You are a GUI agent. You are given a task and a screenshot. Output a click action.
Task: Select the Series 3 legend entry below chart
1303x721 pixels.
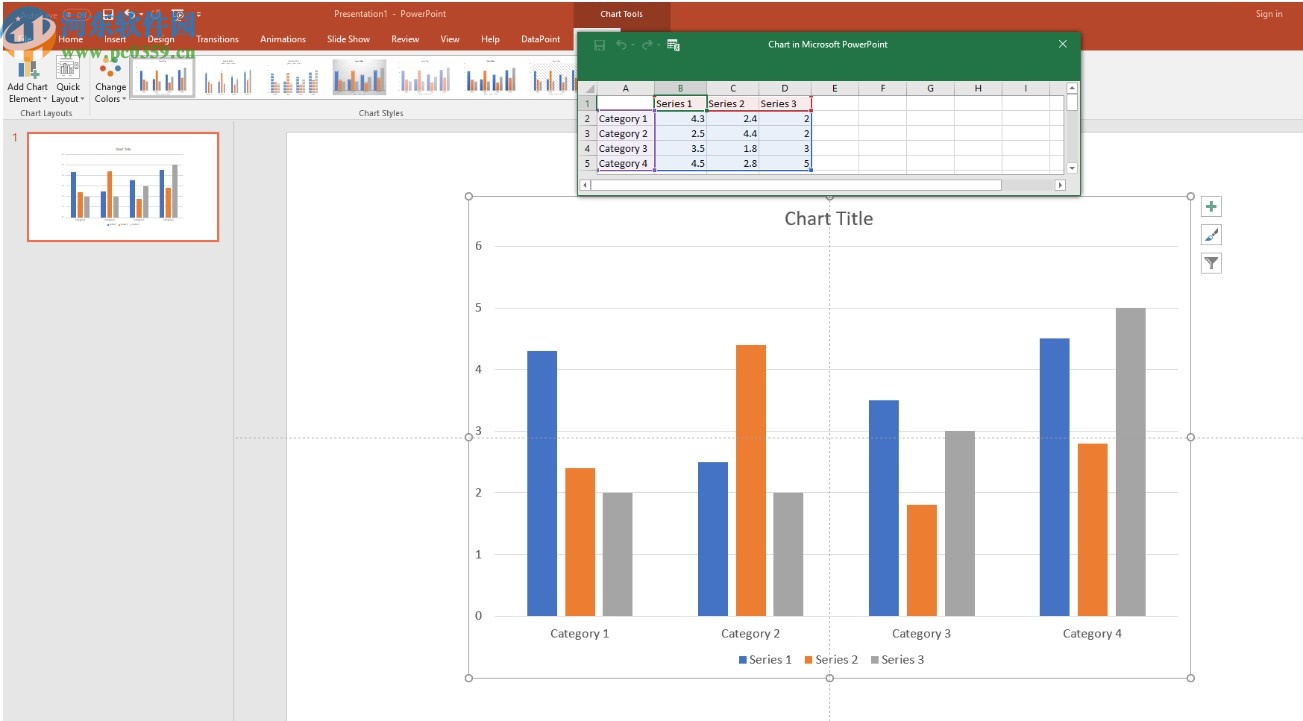click(x=897, y=660)
